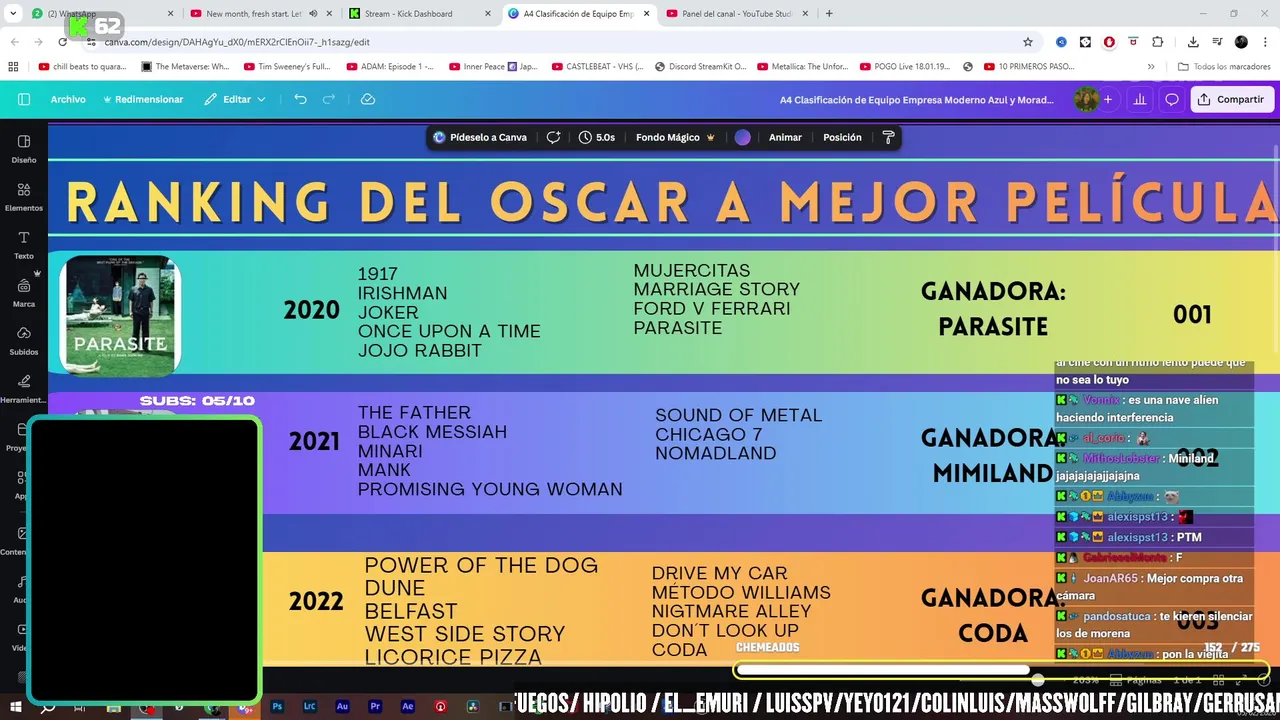Image resolution: width=1280 pixels, height=720 pixels.
Task: Click the Redimensionar option
Action: coord(142,99)
